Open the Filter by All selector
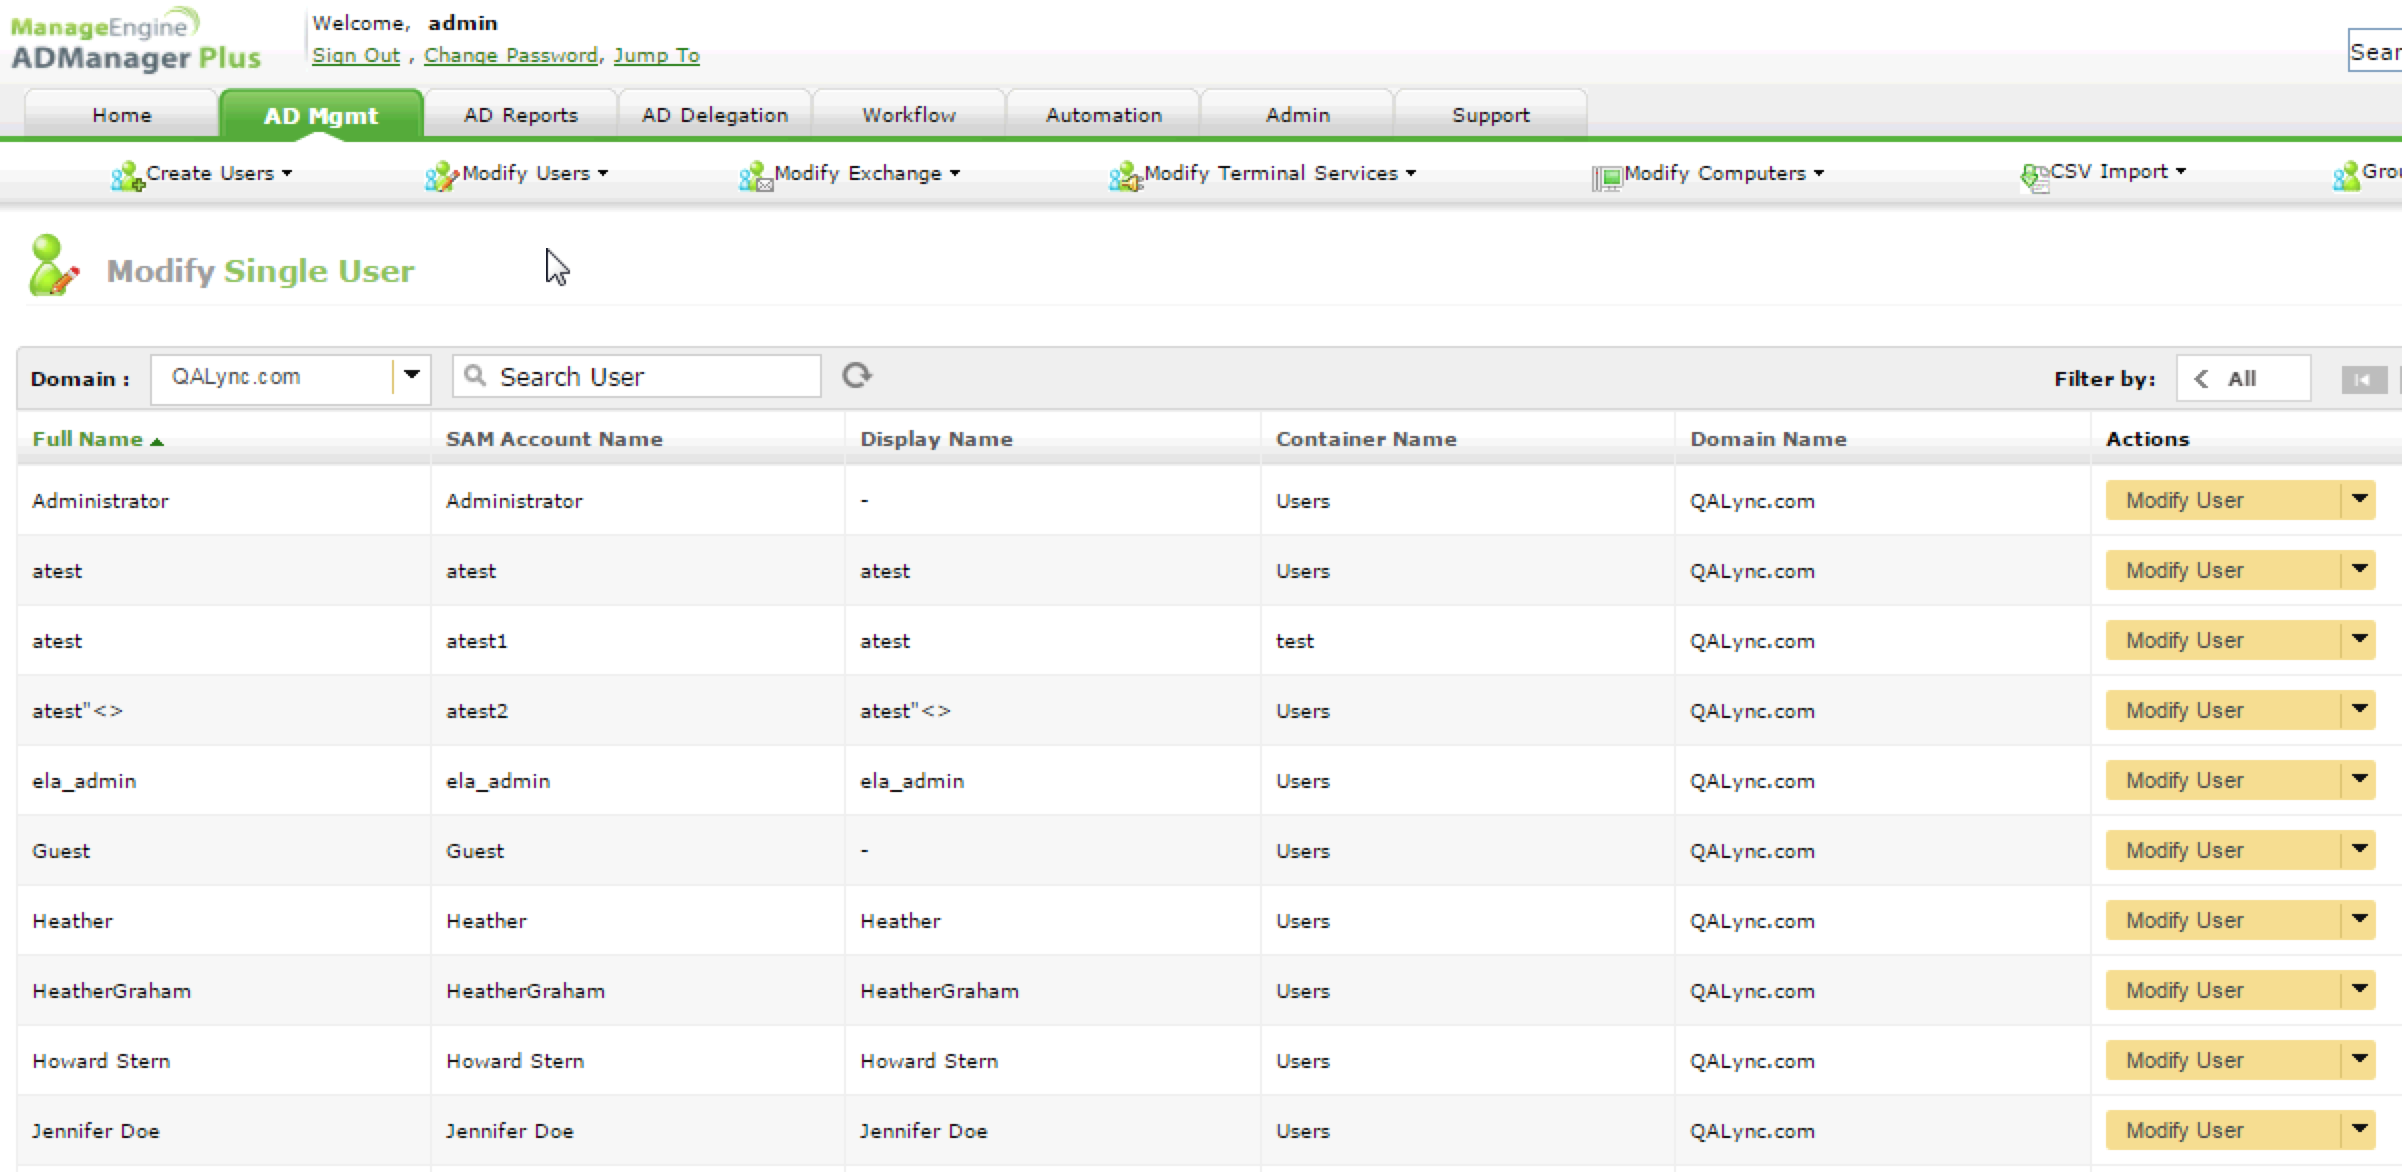Image resolution: width=2402 pixels, height=1172 pixels. pyautogui.click(x=2242, y=379)
